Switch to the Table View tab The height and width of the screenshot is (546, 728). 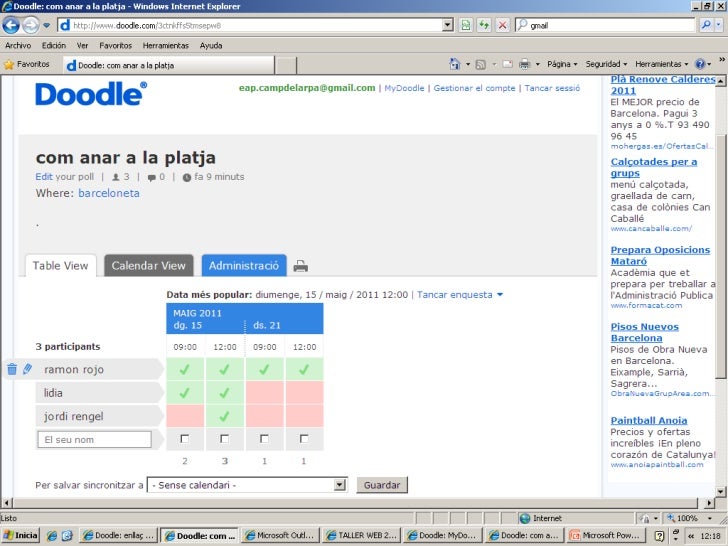click(x=60, y=266)
